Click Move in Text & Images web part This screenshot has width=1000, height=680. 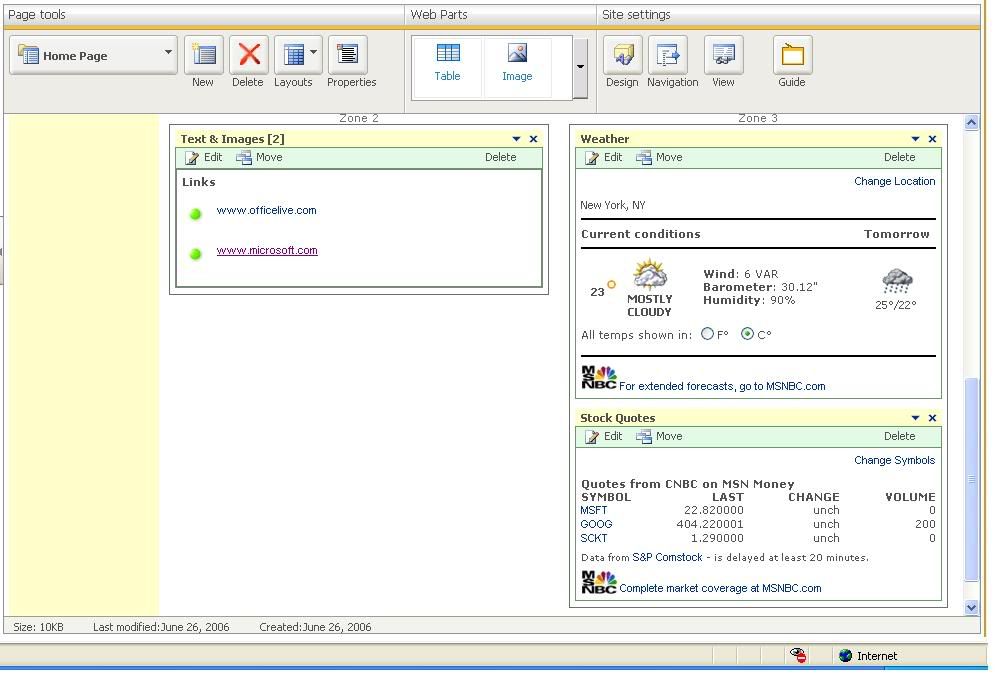[259, 158]
